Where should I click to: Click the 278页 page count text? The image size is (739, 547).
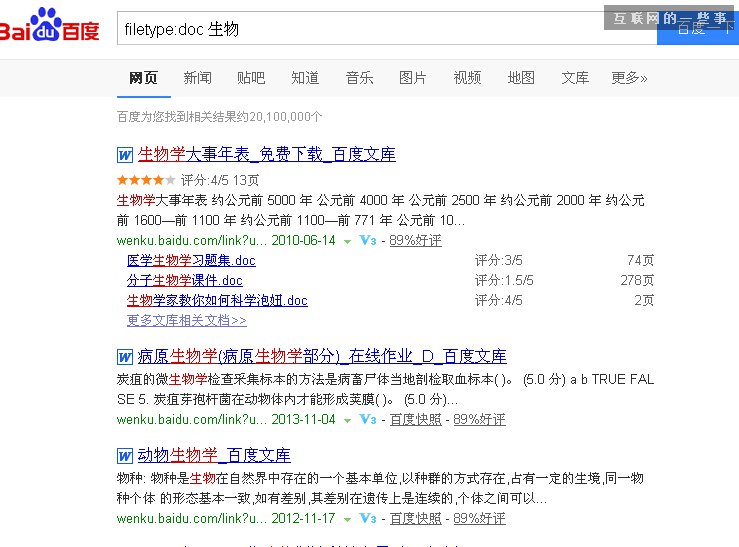(637, 281)
